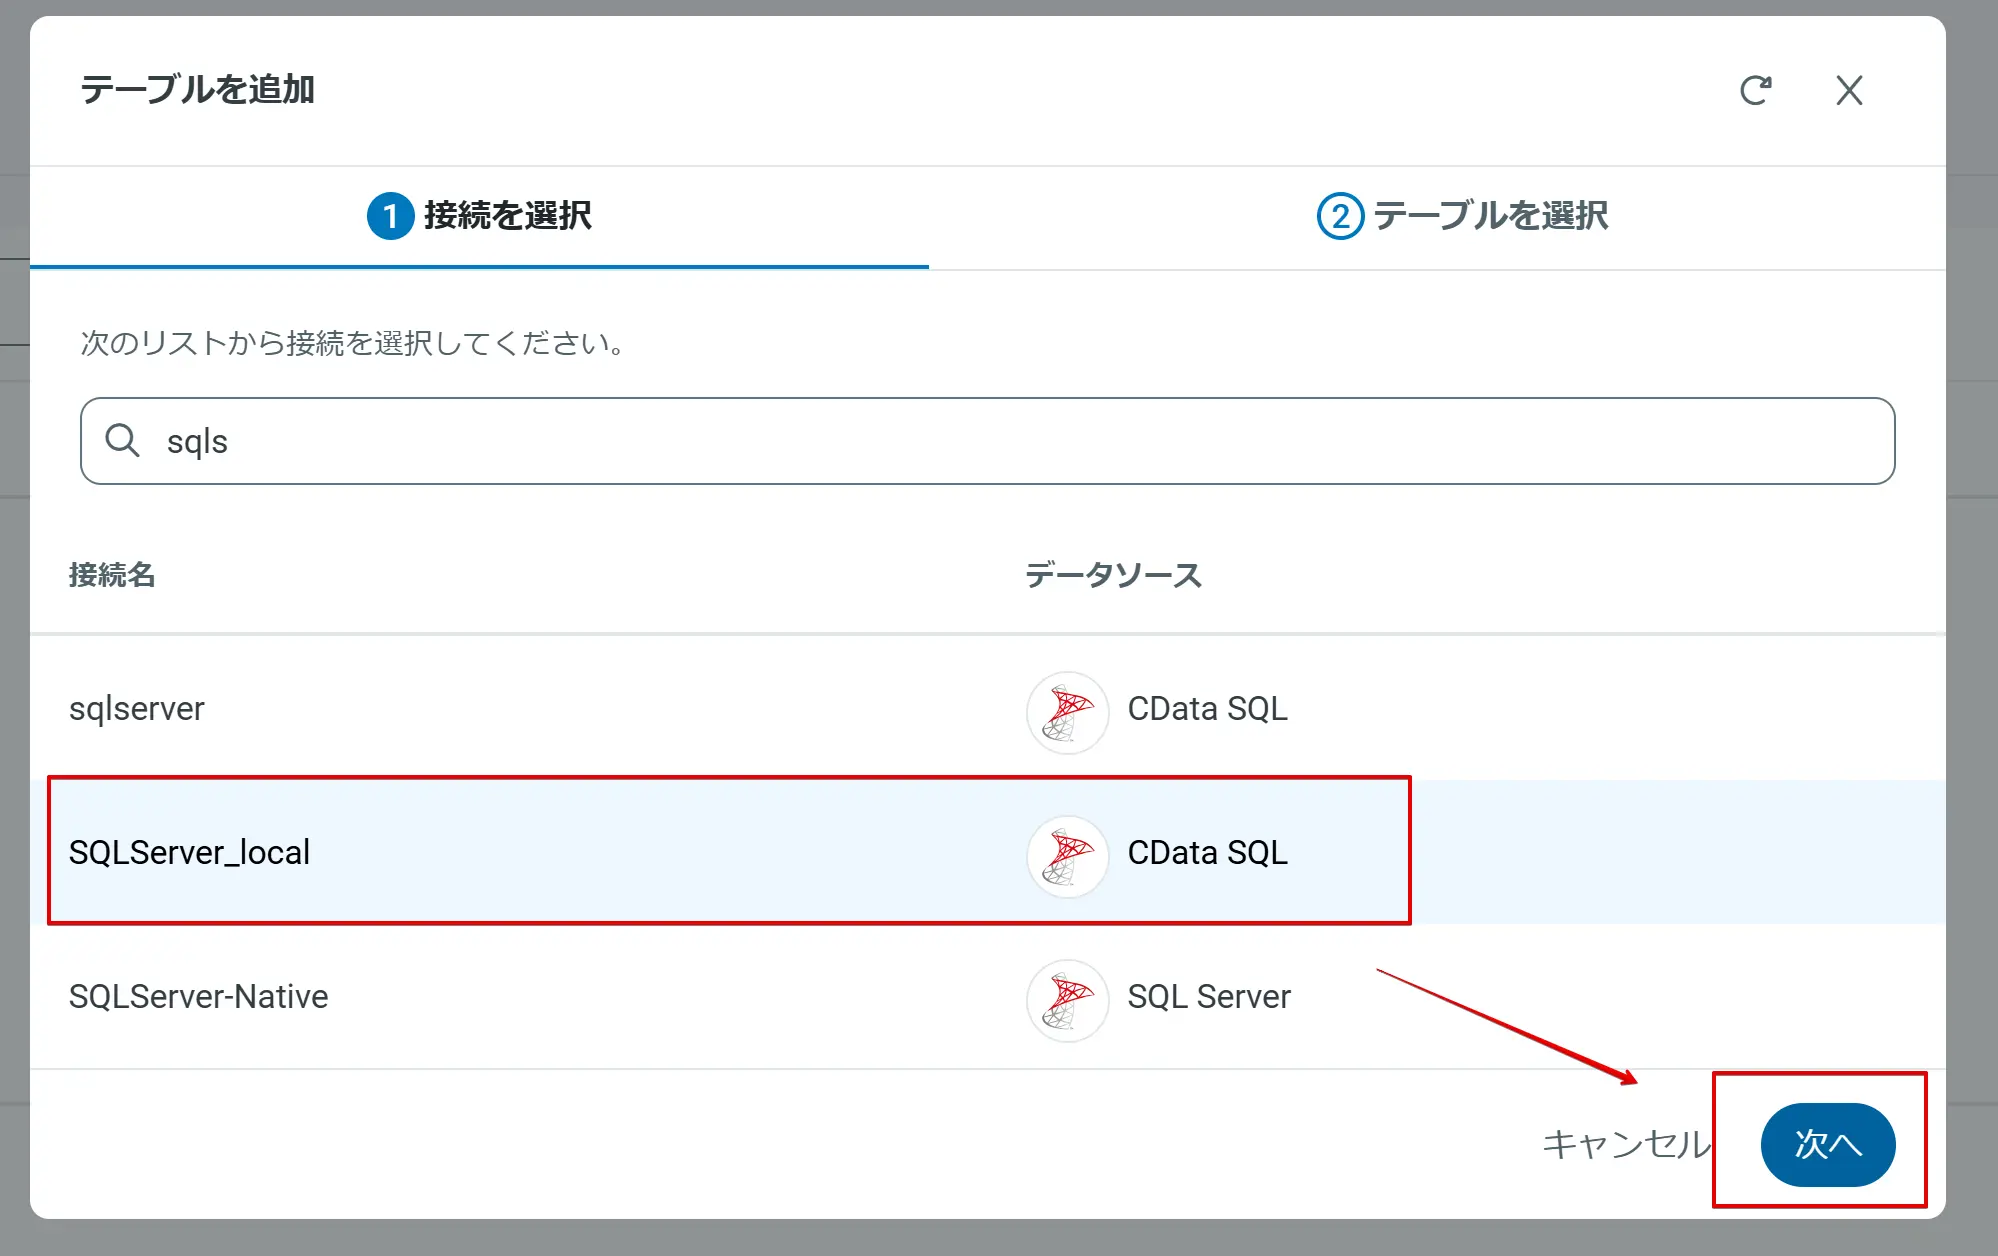Click the キャンセル button

coord(1625,1144)
